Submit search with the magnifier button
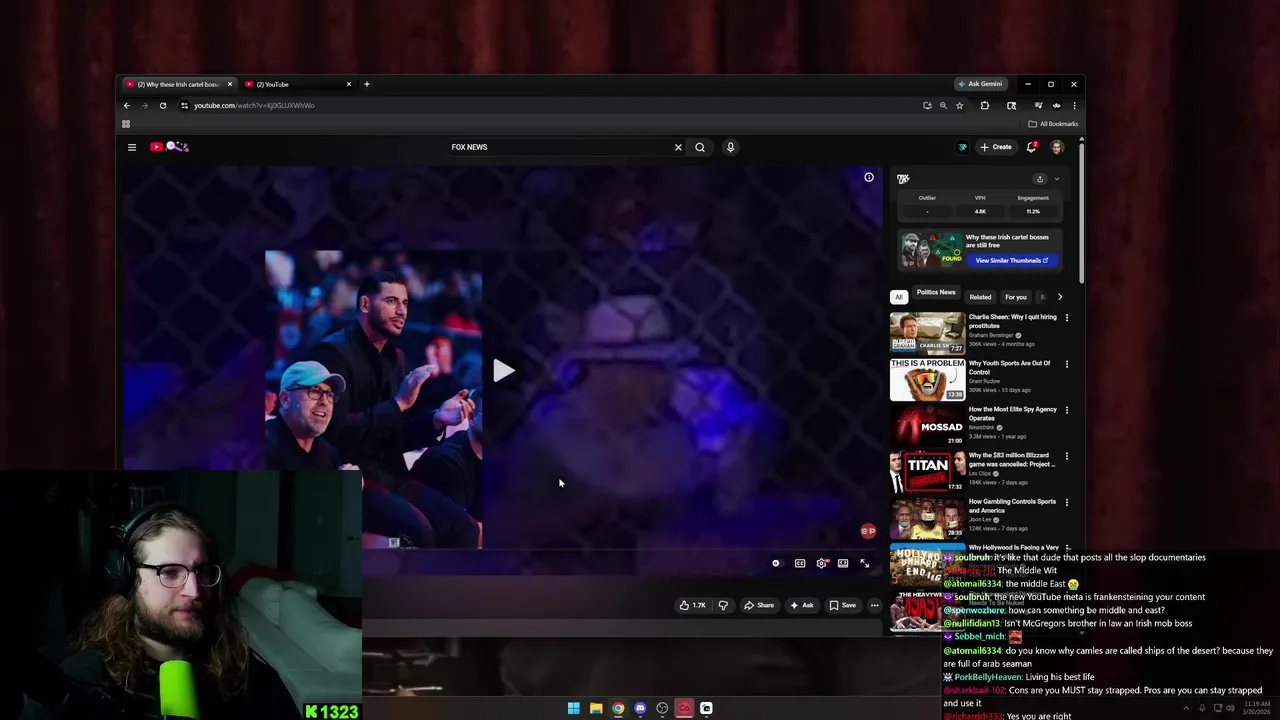This screenshot has height=720, width=1280. (x=700, y=147)
